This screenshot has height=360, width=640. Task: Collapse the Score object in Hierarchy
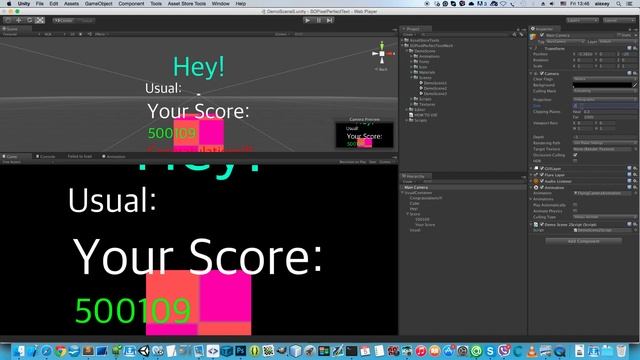click(407, 214)
